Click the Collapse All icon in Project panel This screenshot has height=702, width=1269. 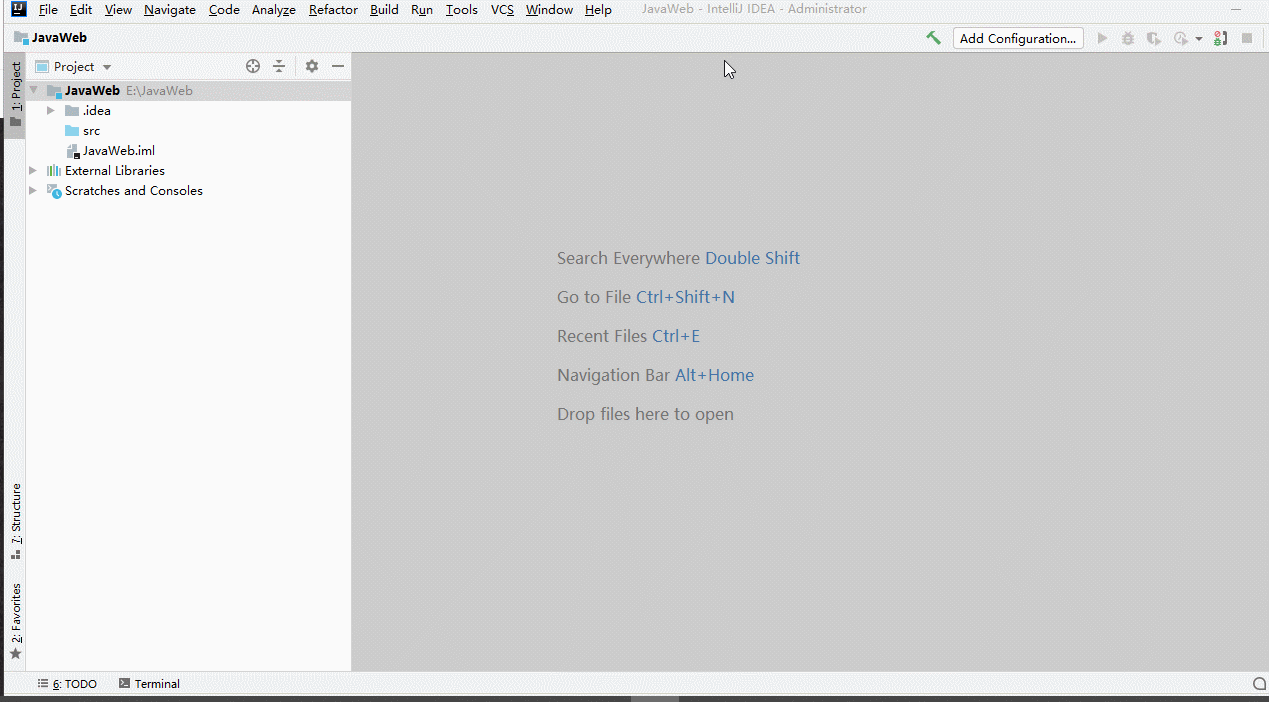tap(279, 66)
